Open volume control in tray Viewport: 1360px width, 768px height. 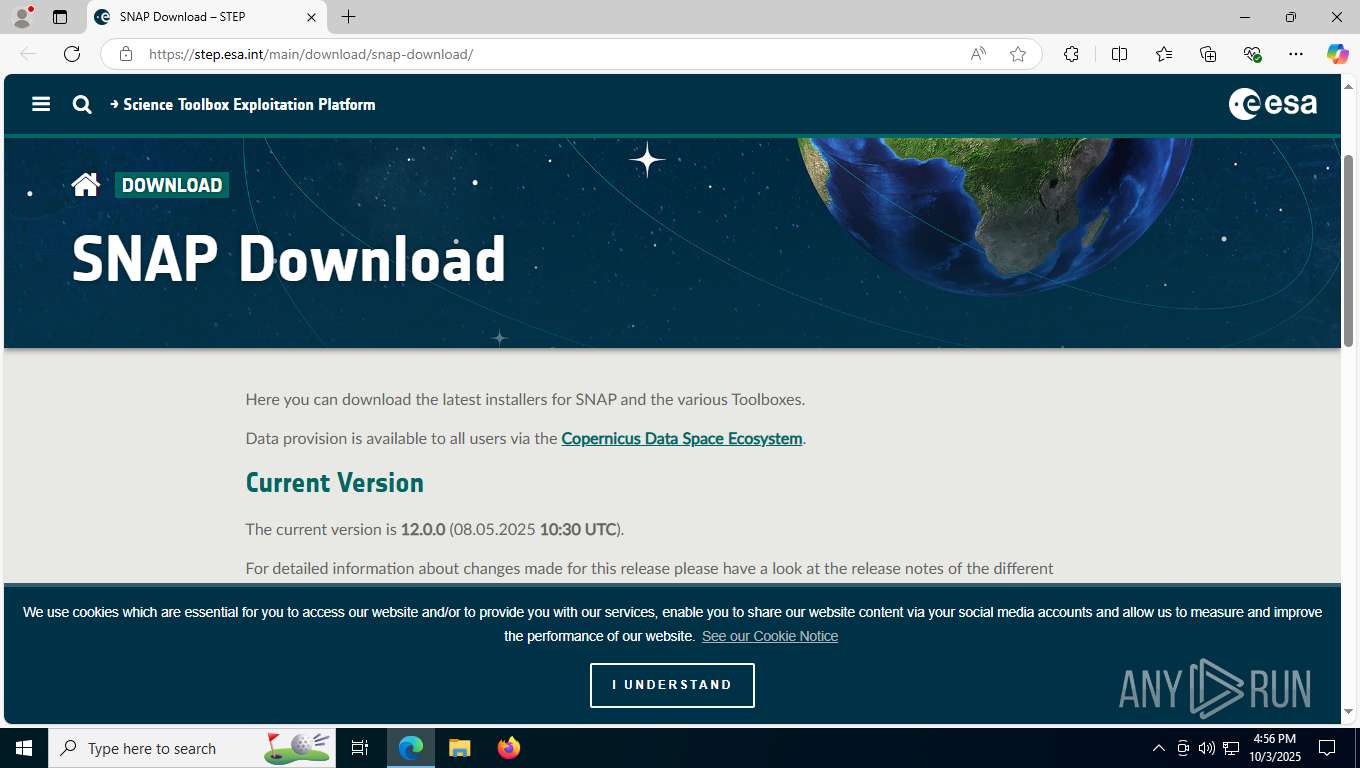click(x=1207, y=748)
